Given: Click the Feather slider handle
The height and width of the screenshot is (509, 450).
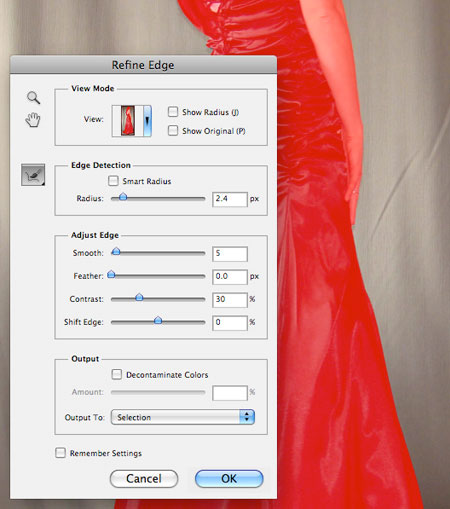Looking at the screenshot, I should [x=111, y=274].
